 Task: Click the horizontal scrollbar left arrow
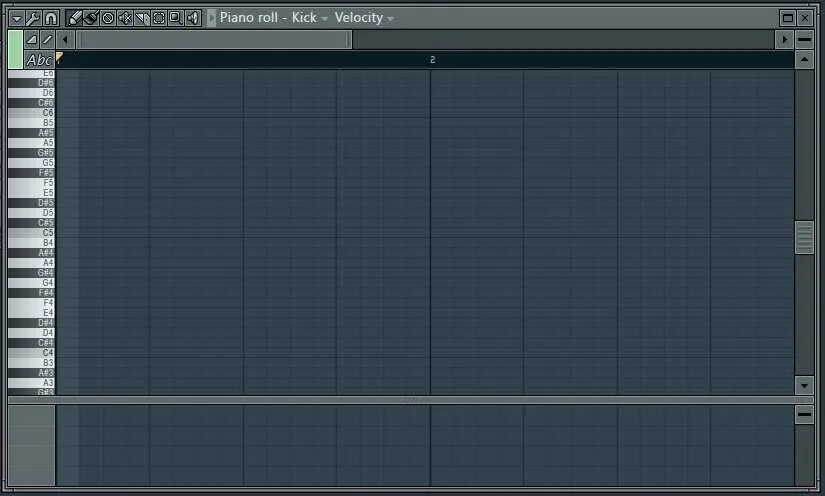tap(65, 39)
